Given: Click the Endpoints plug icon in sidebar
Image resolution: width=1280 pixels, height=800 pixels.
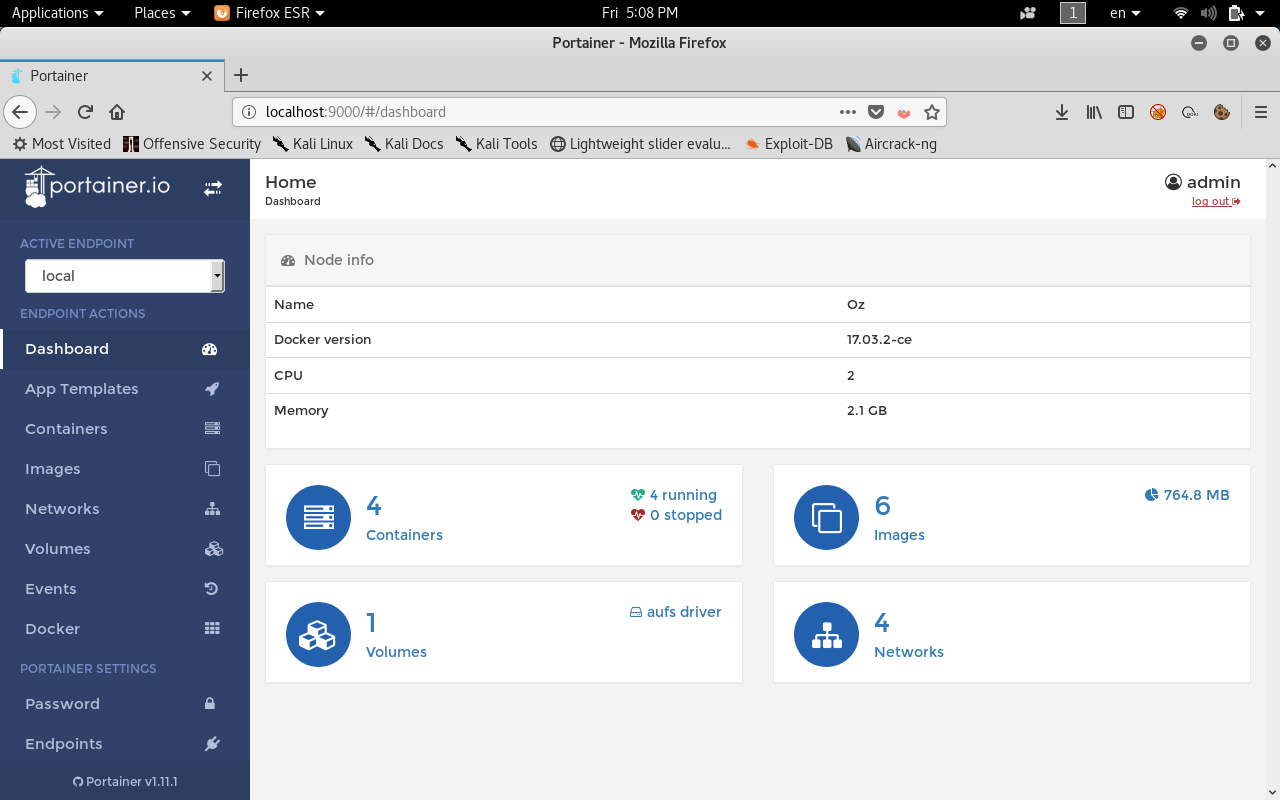Looking at the screenshot, I should [x=212, y=744].
